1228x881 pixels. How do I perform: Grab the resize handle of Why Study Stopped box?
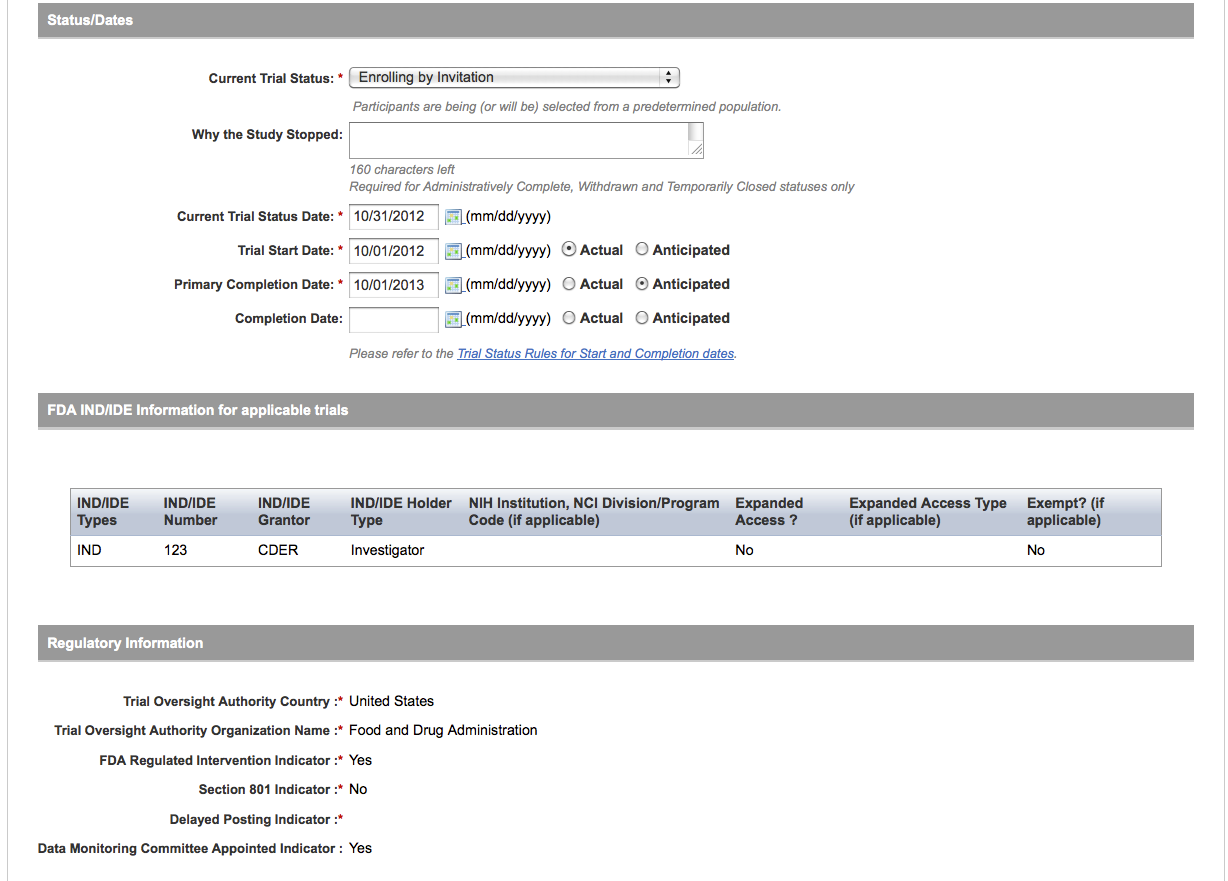click(x=697, y=151)
